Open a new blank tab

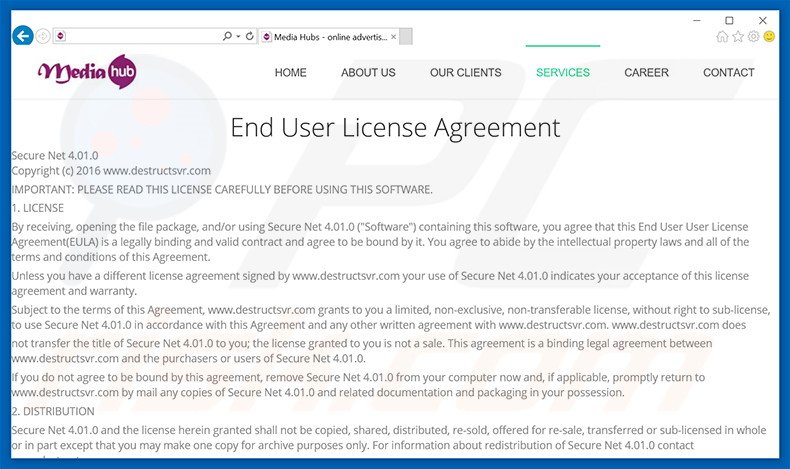tap(406, 37)
